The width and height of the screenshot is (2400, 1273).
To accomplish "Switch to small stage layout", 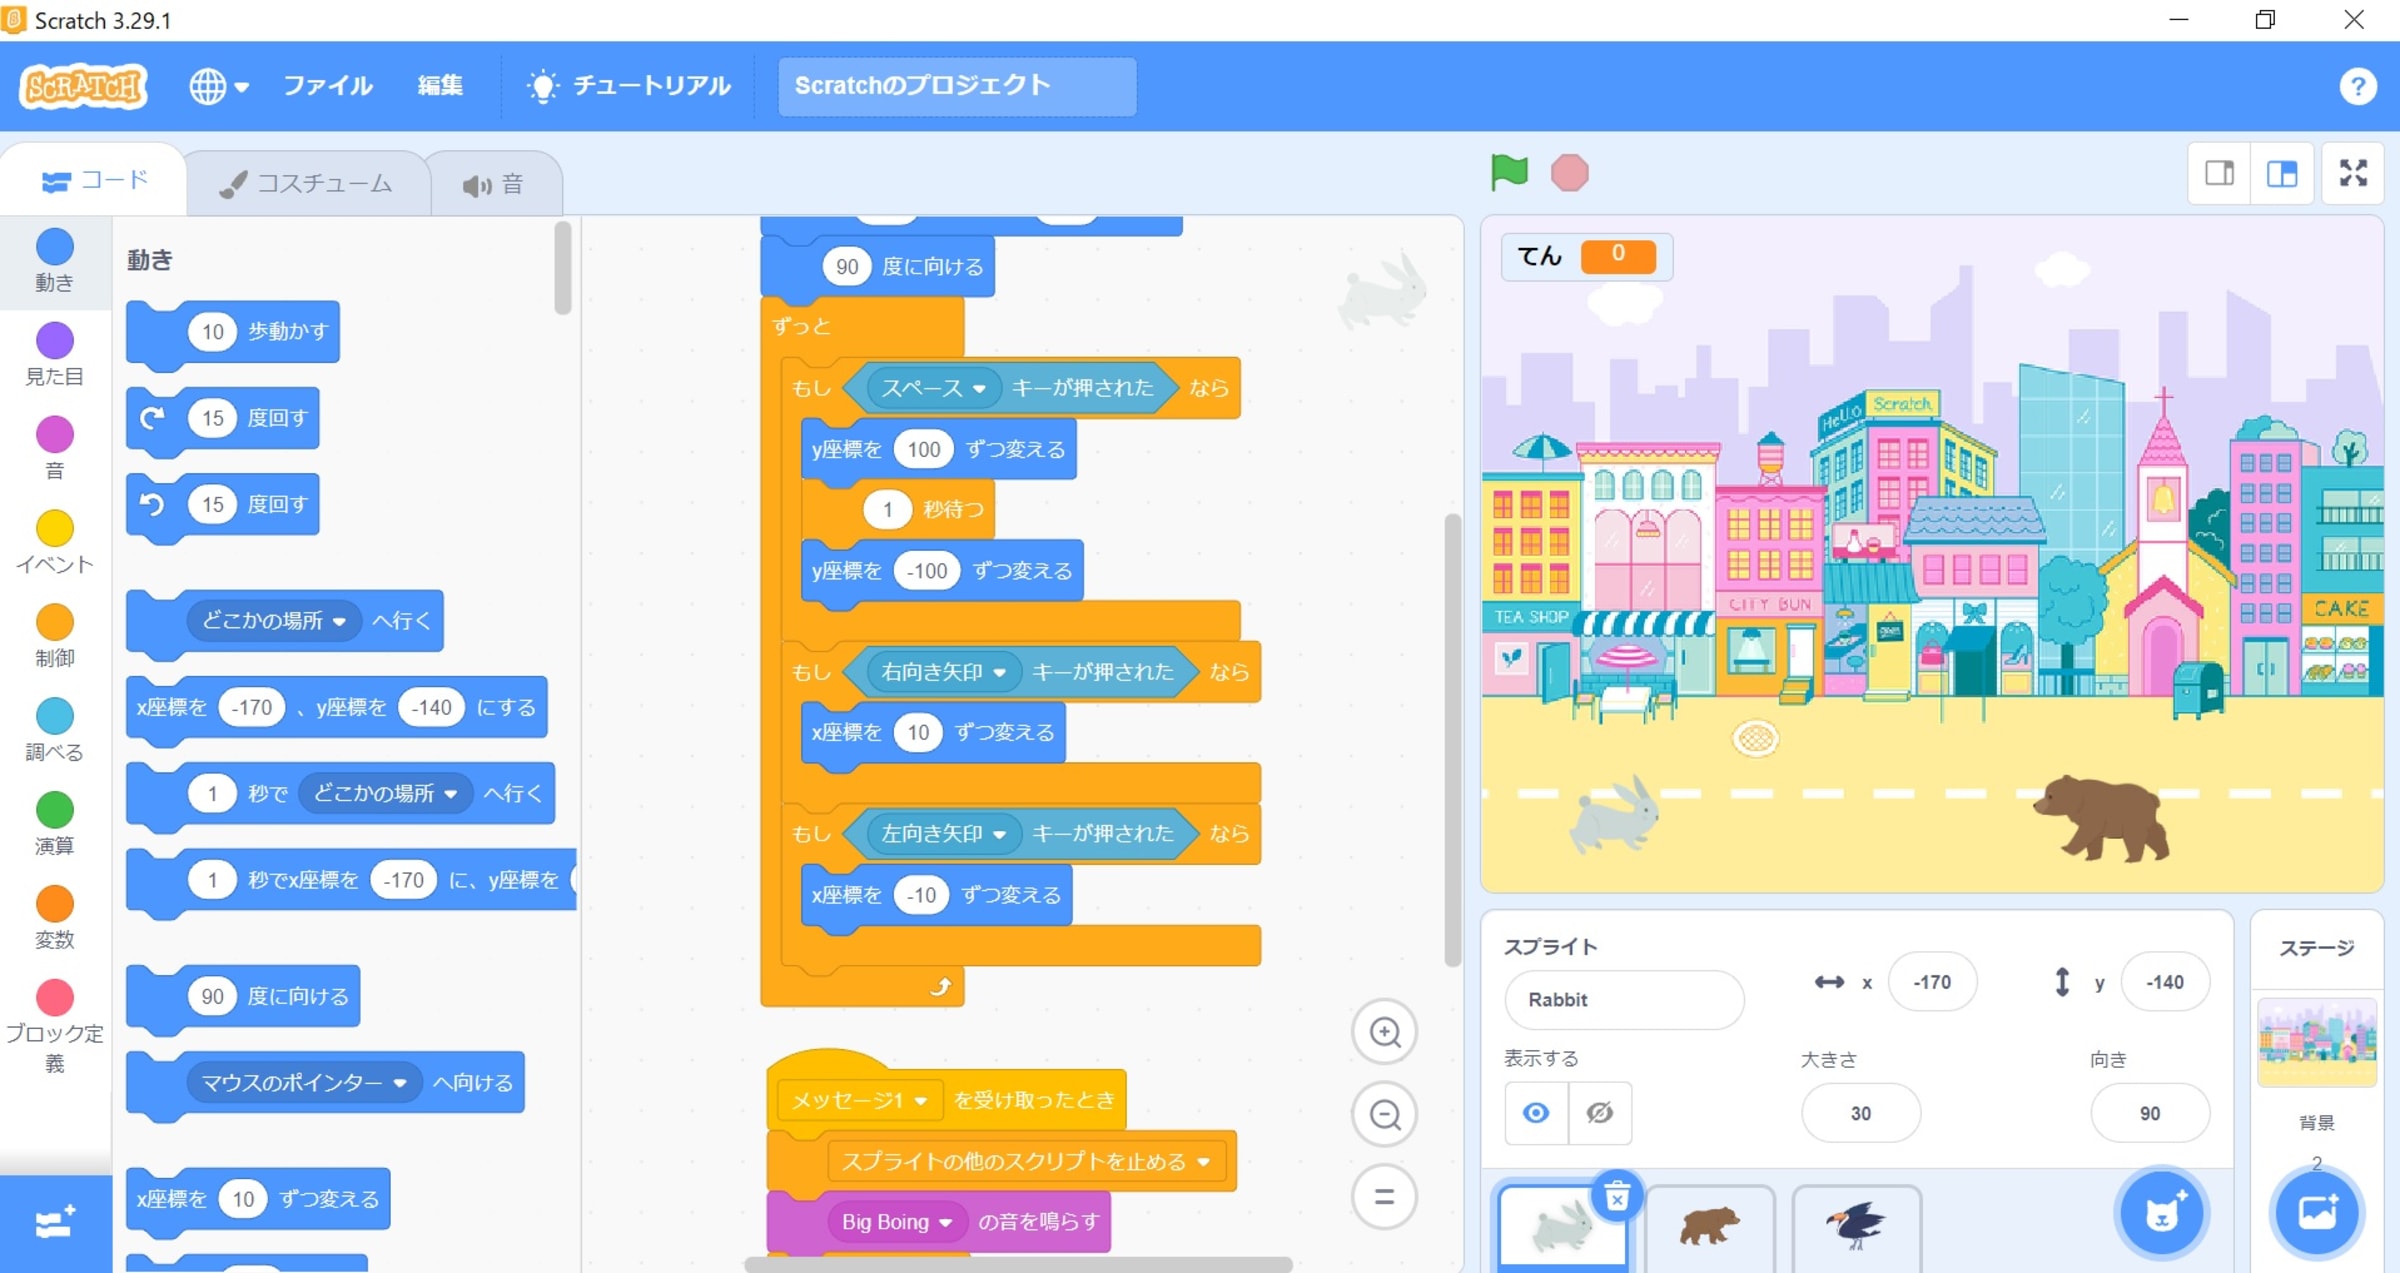I will click(2220, 173).
